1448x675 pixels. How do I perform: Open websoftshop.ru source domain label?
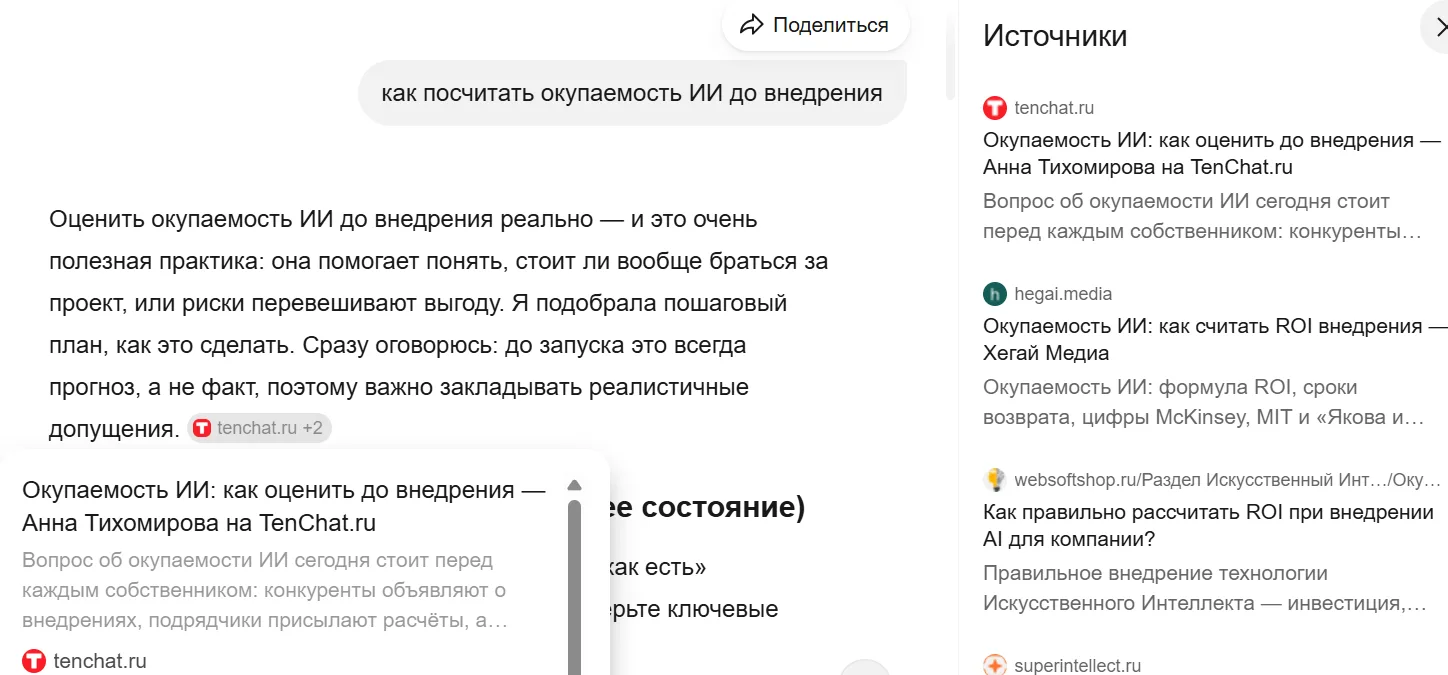tap(1228, 480)
